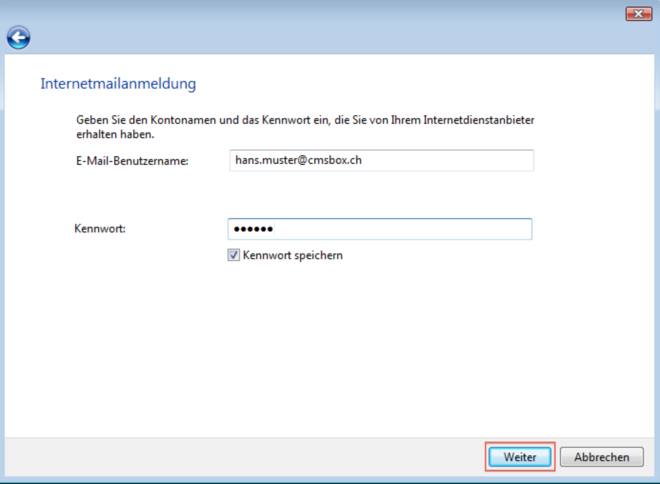
Task: Click the masked password dots
Action: click(x=253, y=229)
